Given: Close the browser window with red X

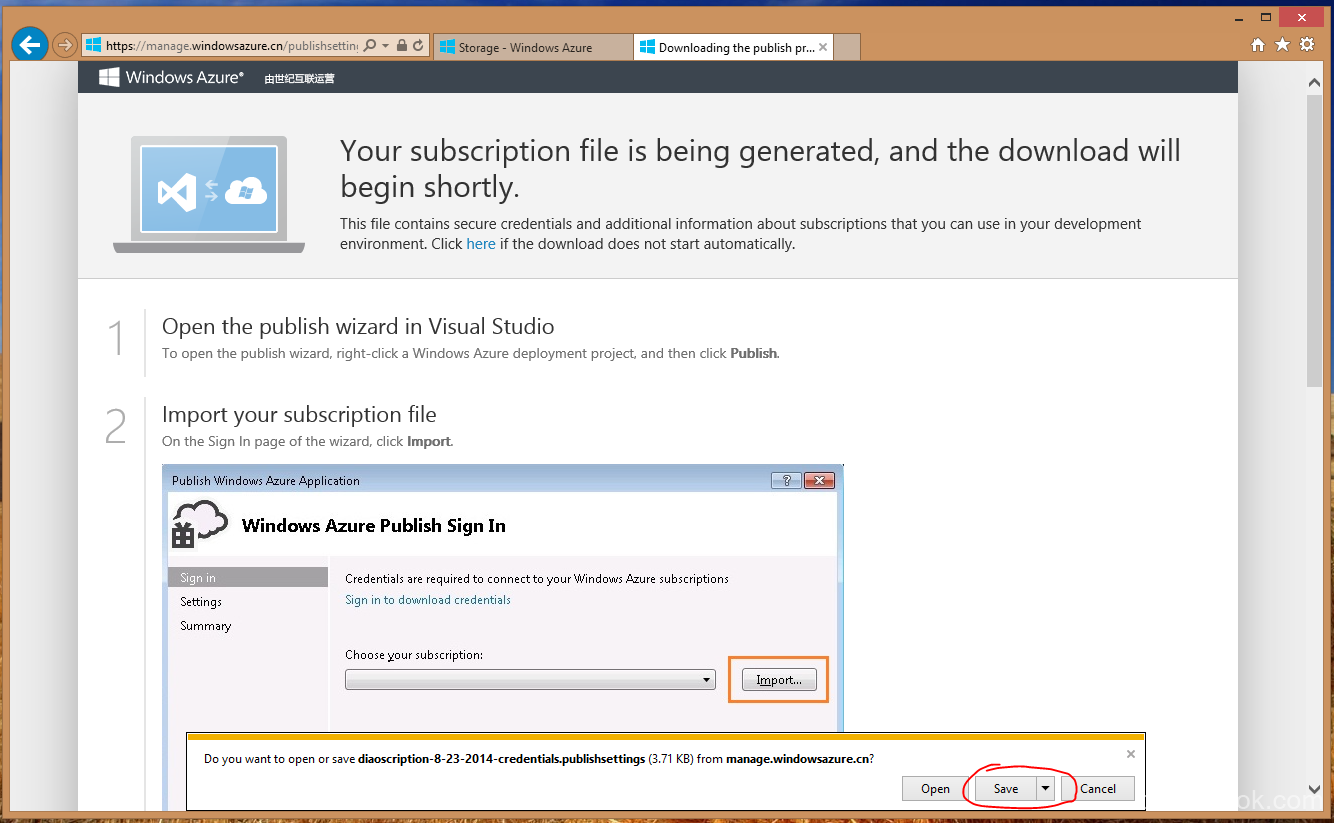Looking at the screenshot, I should pos(1301,17).
